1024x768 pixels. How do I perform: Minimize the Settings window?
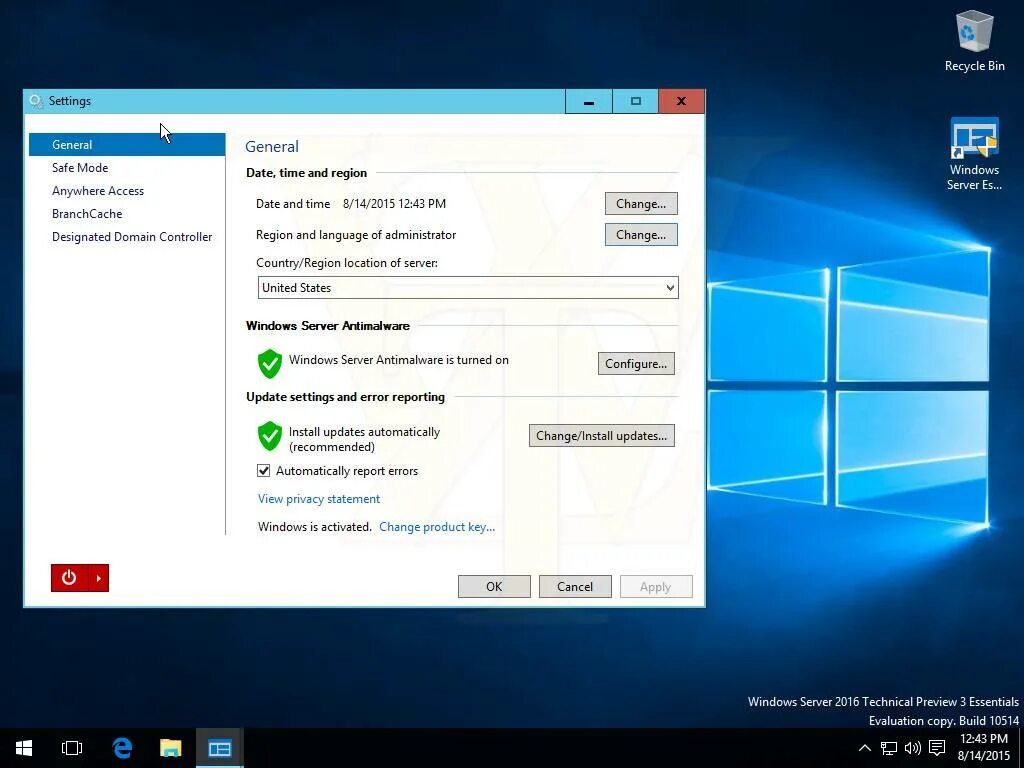pos(588,101)
